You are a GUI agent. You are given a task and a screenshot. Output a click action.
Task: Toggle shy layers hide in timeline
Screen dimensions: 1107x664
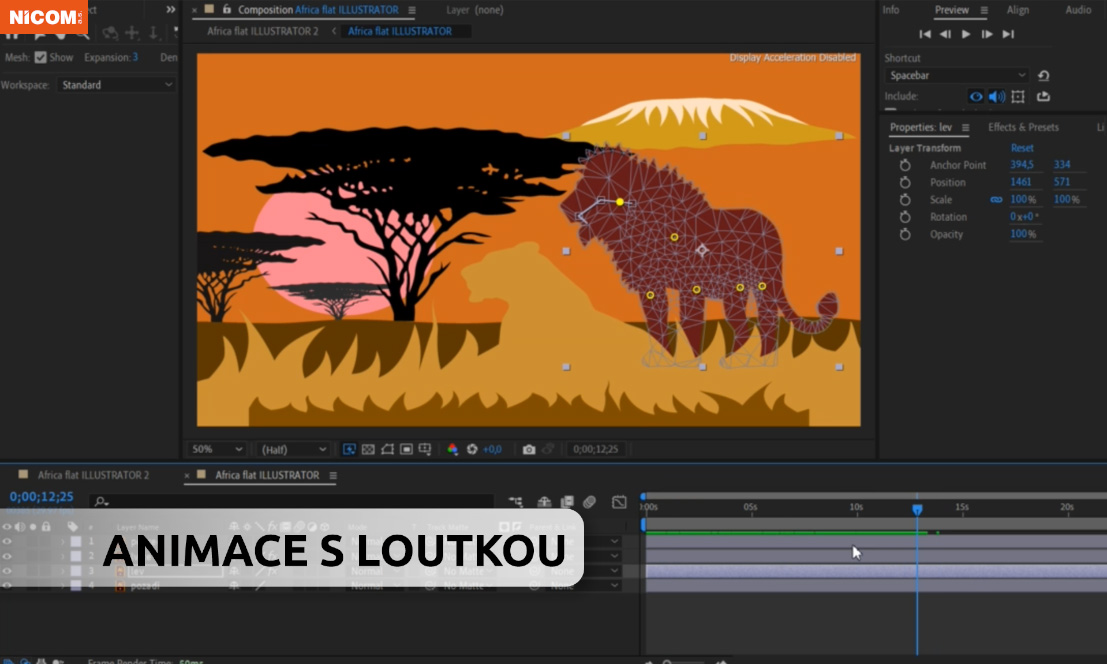[544, 502]
